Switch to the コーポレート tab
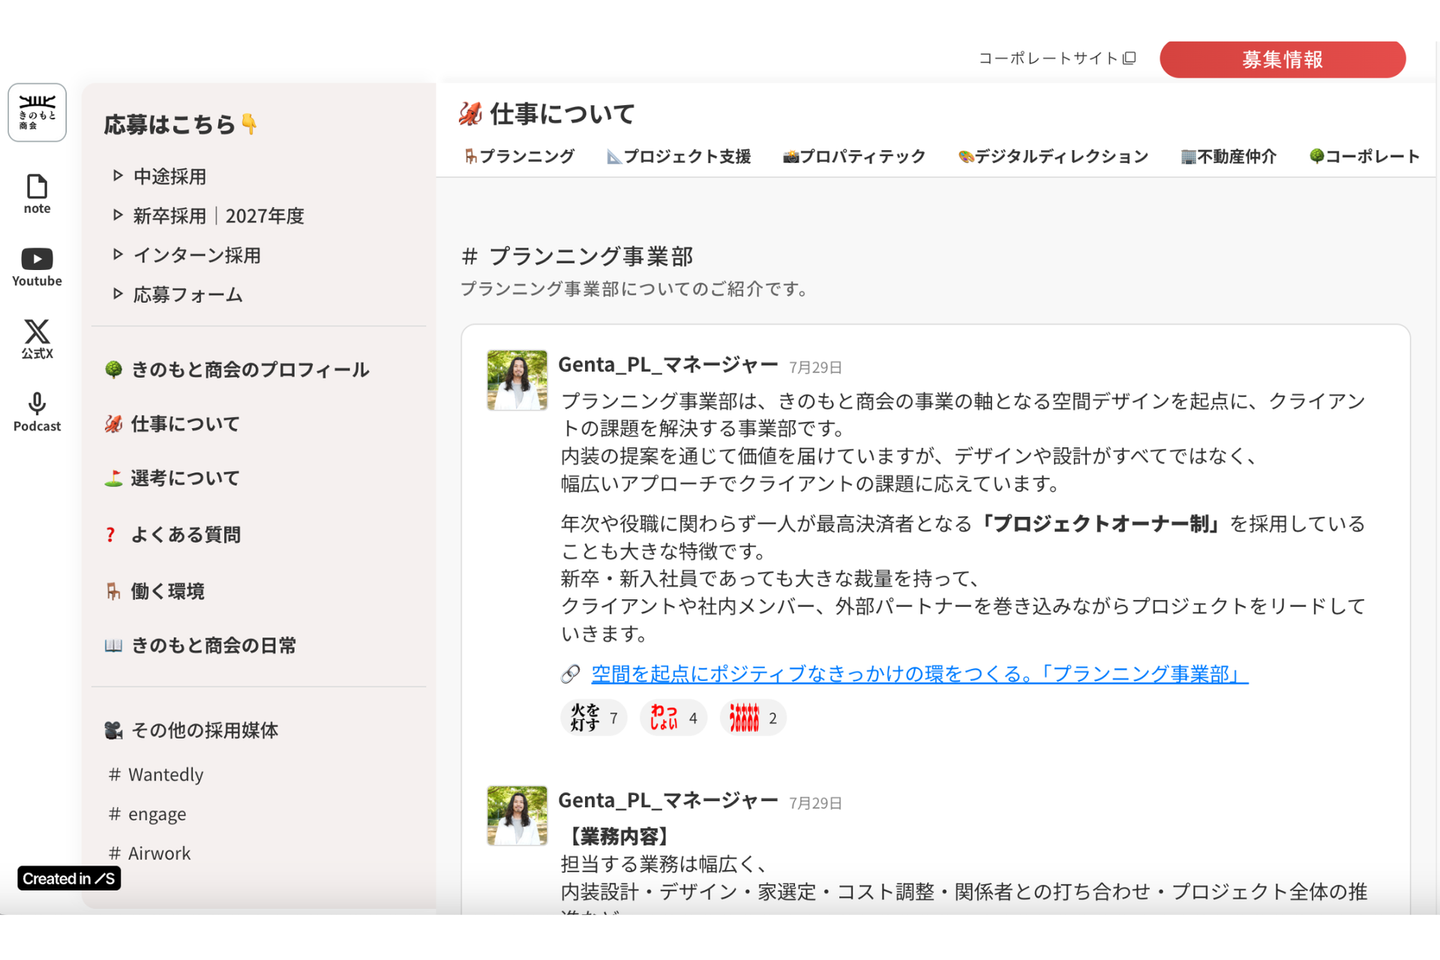Viewport: 1440px width, 960px height. click(1364, 156)
